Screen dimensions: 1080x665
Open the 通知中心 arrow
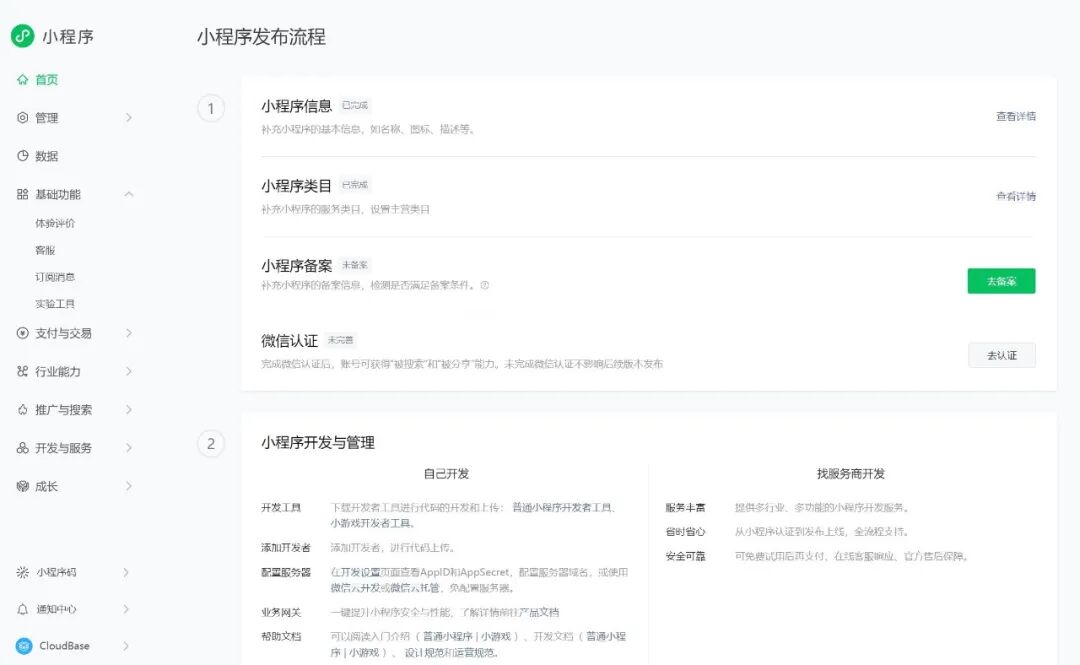[x=126, y=609]
